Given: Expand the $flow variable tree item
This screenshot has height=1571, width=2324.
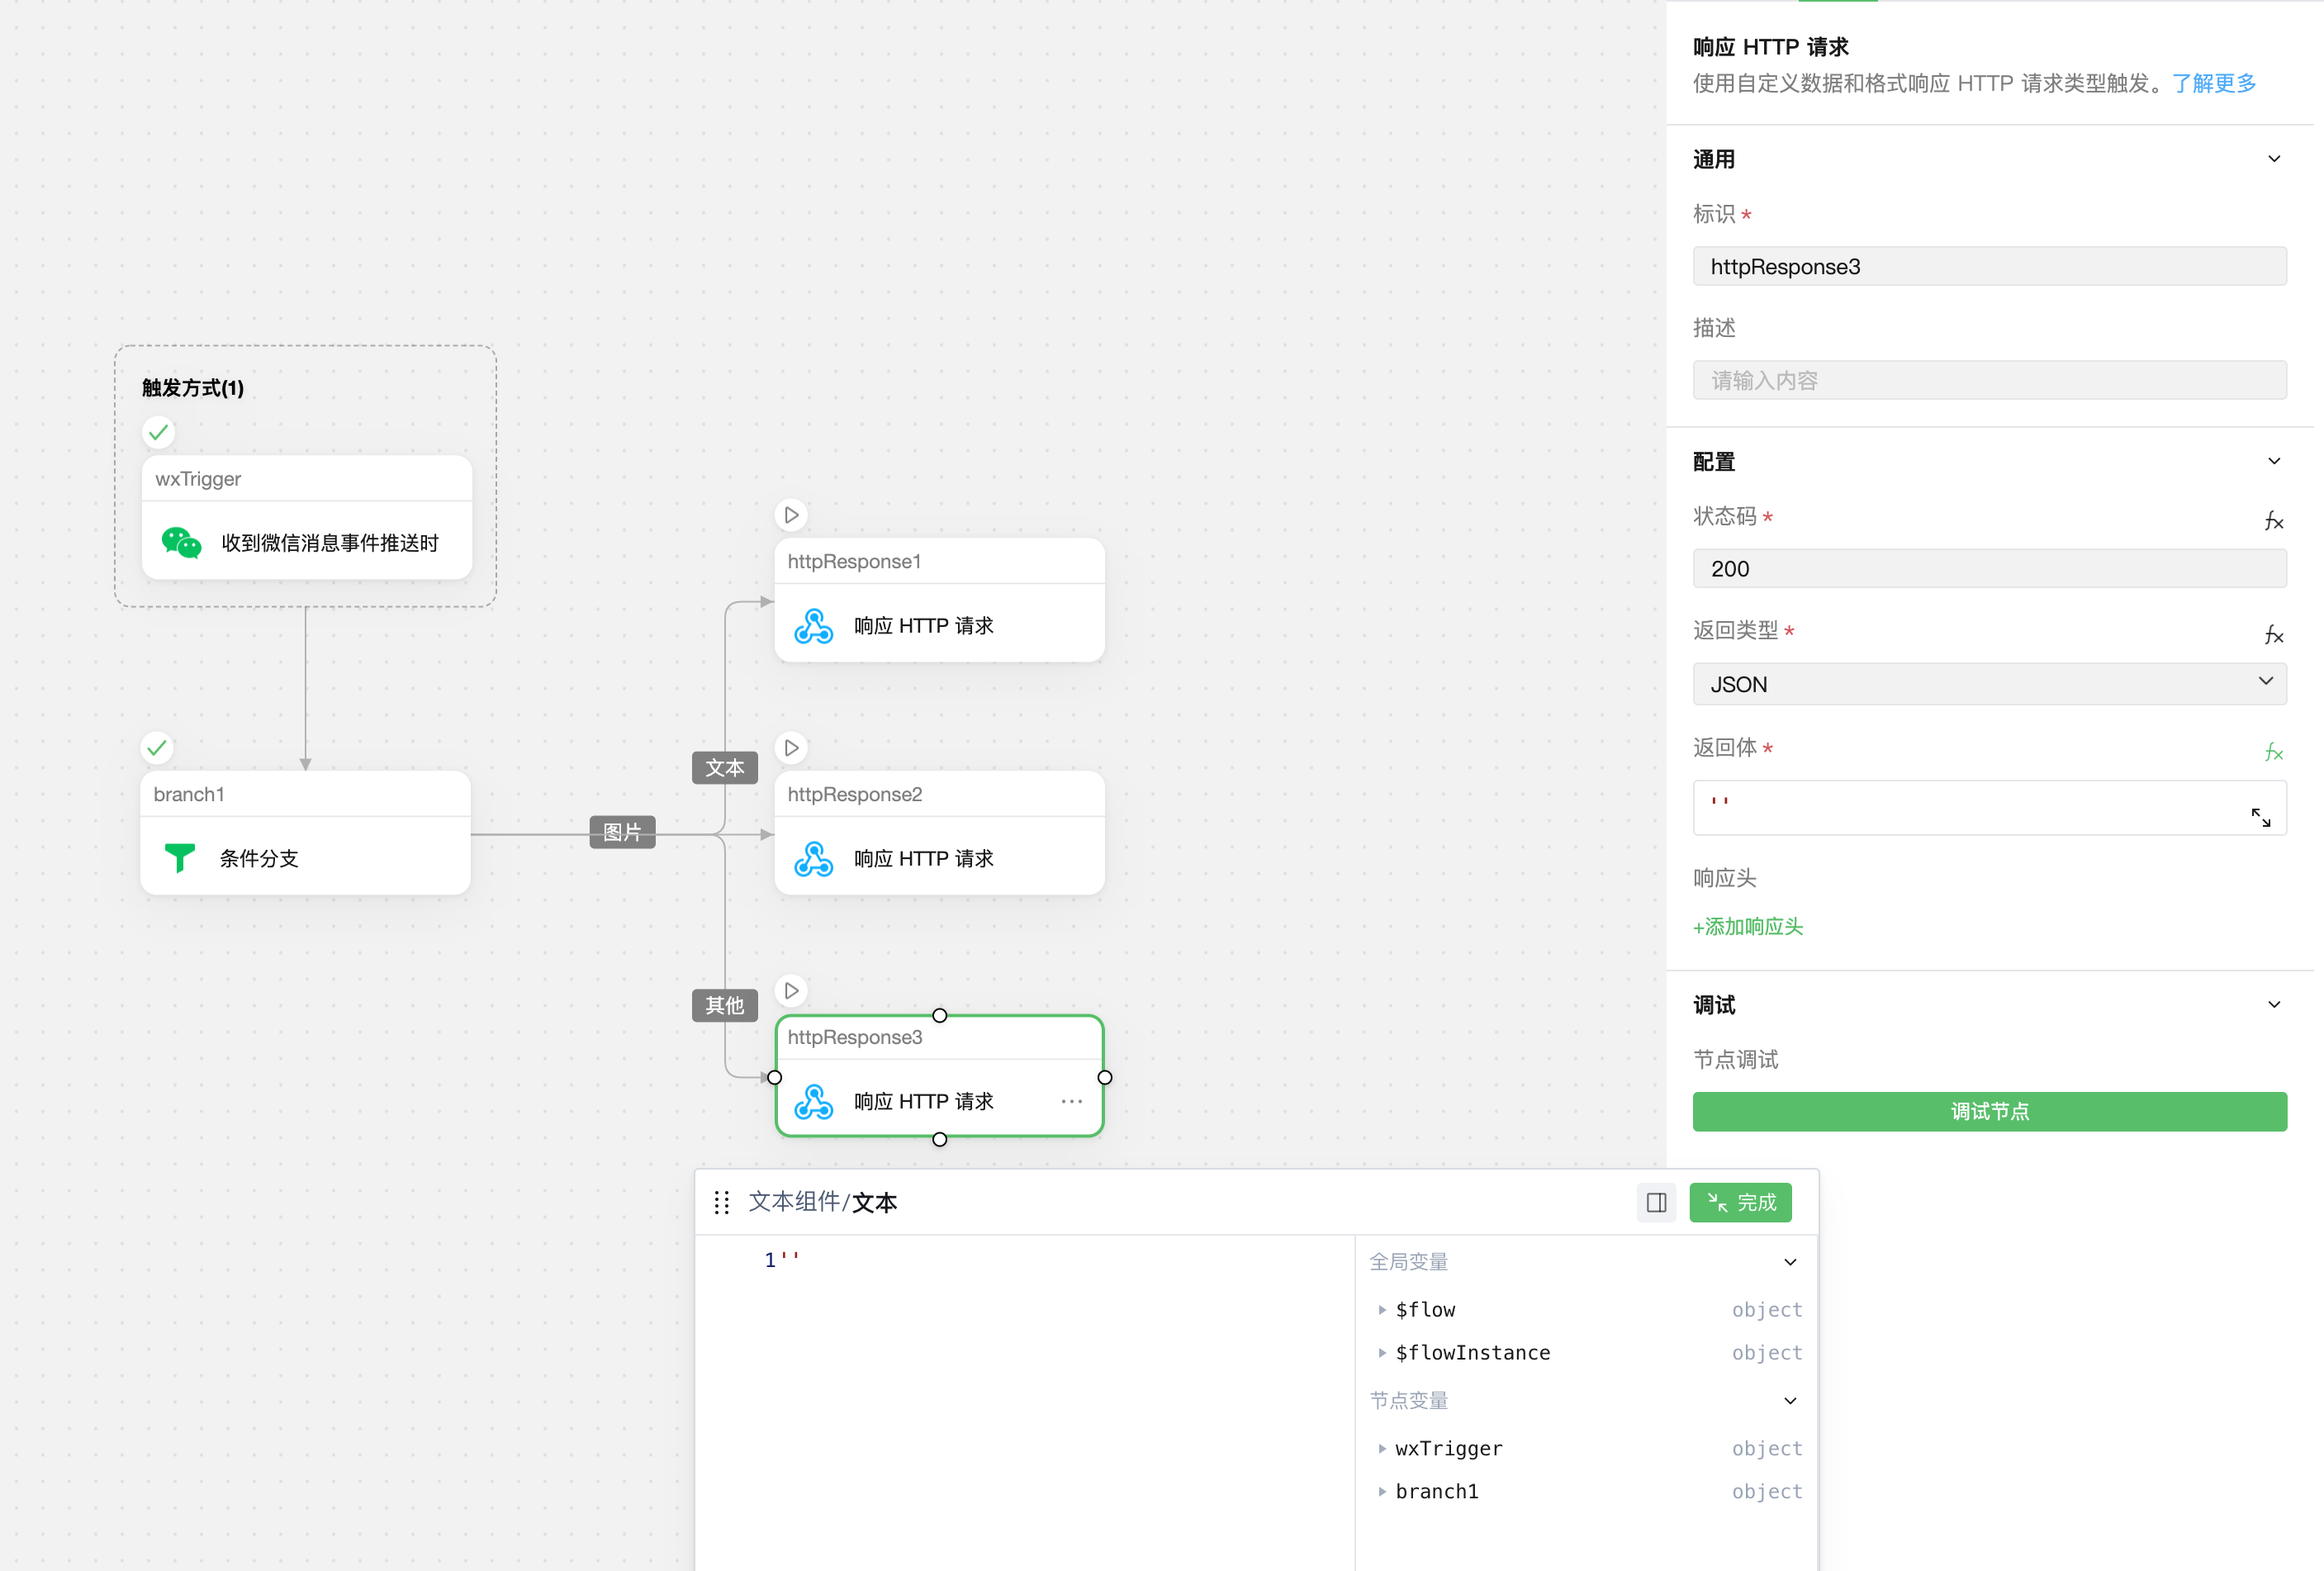Looking at the screenshot, I should [x=1382, y=1310].
